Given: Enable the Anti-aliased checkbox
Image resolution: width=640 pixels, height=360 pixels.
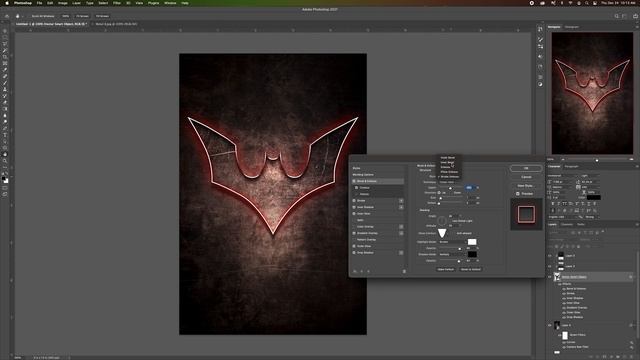Looking at the screenshot, I should 454,233.
